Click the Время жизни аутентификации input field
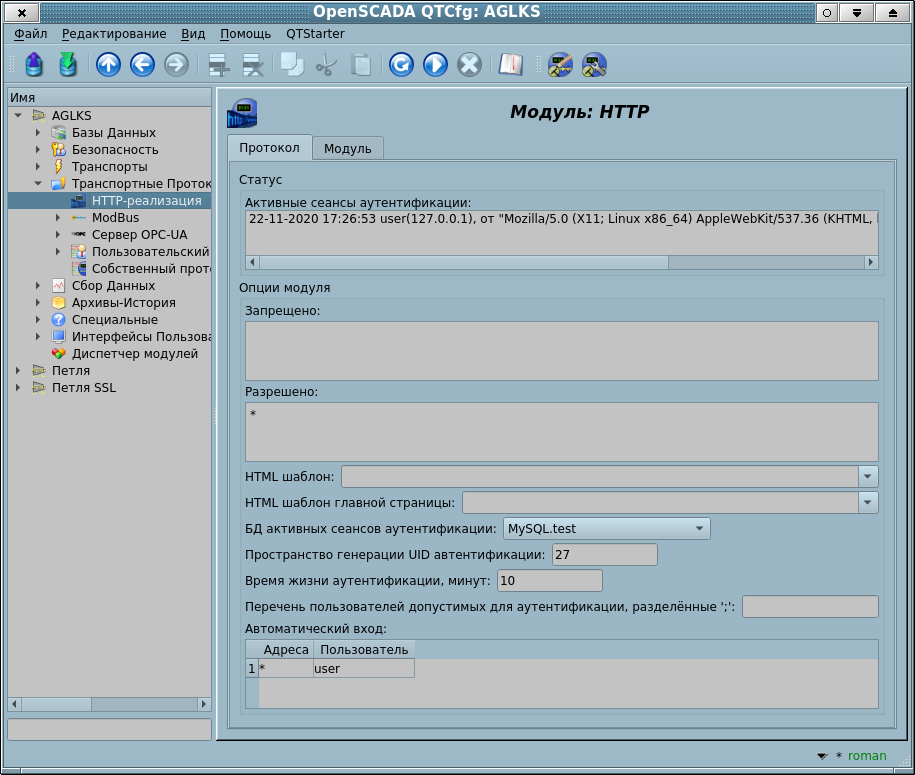This screenshot has height=775, width=915. (x=549, y=581)
